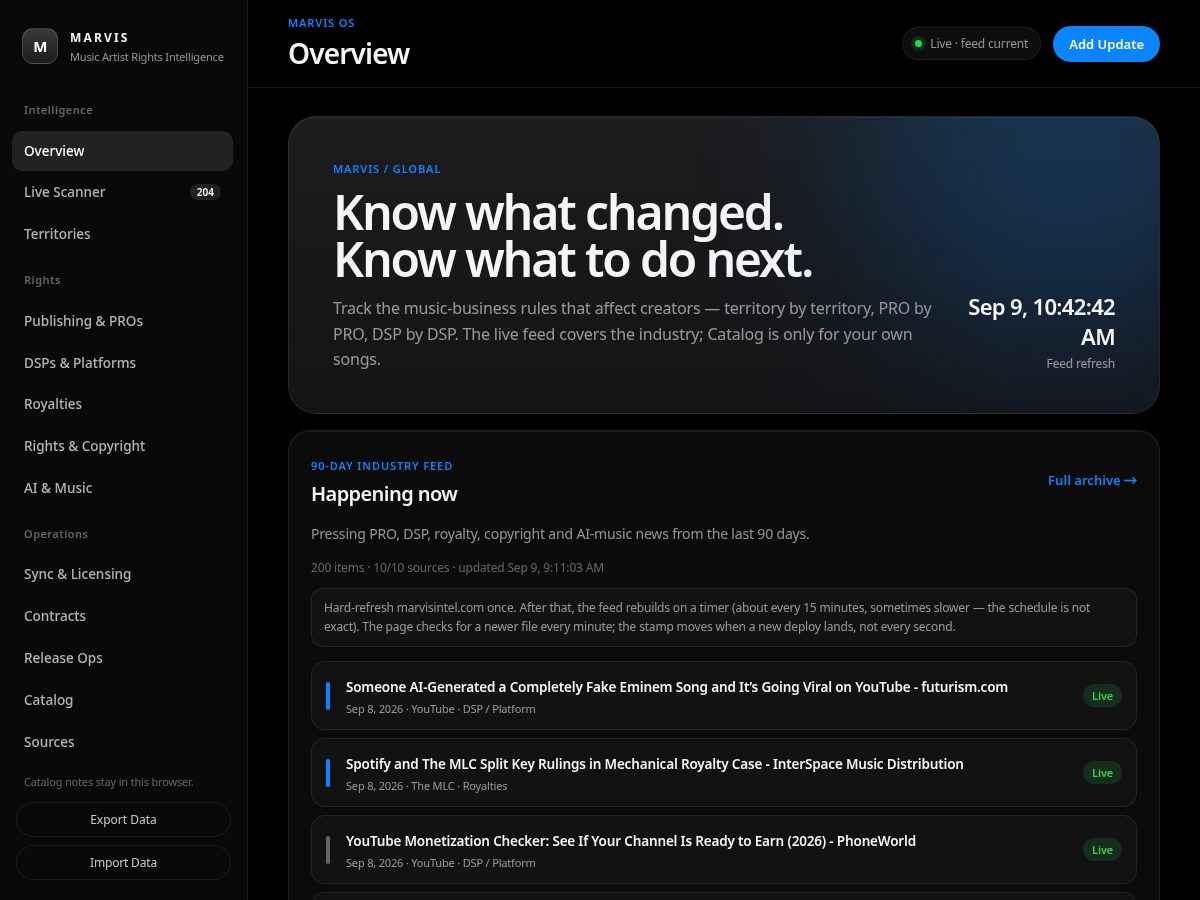Click the Live badge on the Spotify MLC item
This screenshot has height=900, width=1200.
(1102, 773)
